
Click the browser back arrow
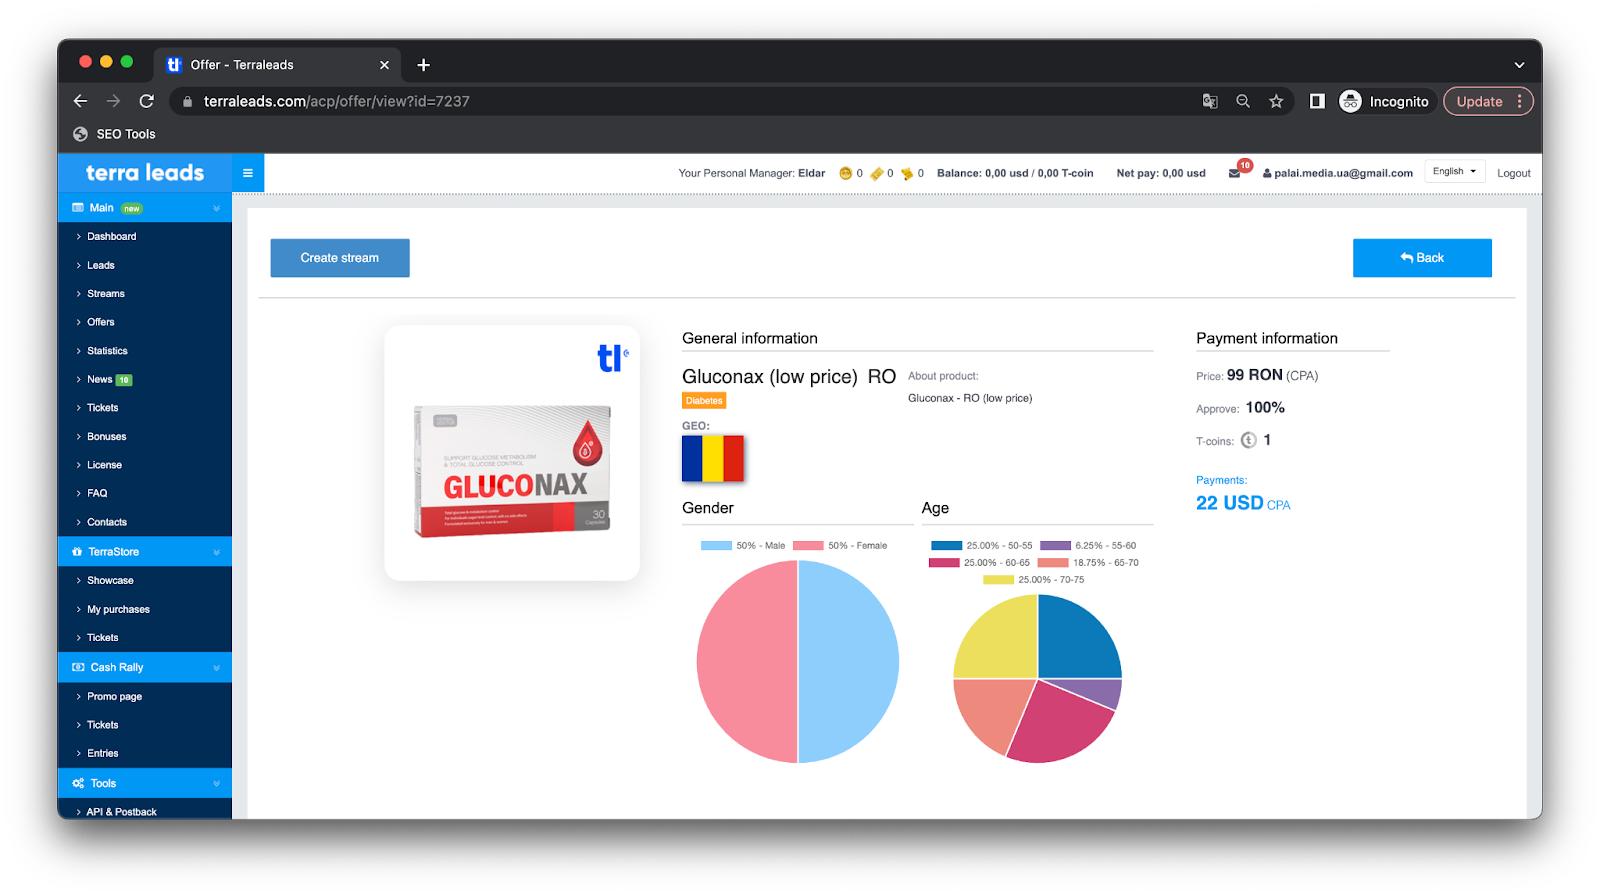80,101
